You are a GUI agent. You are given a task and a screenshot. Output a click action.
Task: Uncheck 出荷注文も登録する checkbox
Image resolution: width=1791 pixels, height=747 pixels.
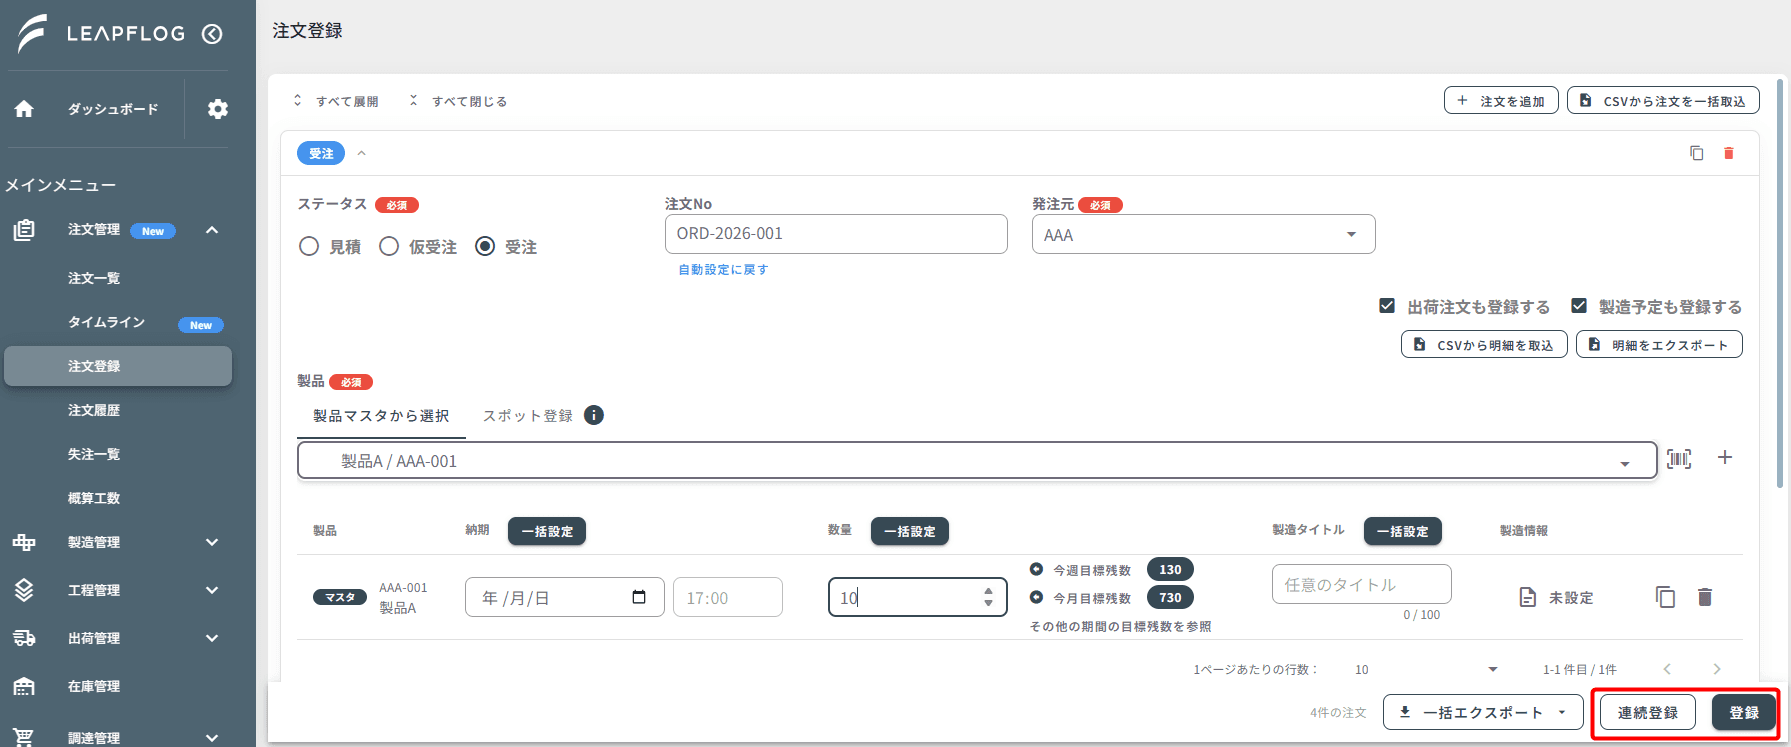[1387, 306]
